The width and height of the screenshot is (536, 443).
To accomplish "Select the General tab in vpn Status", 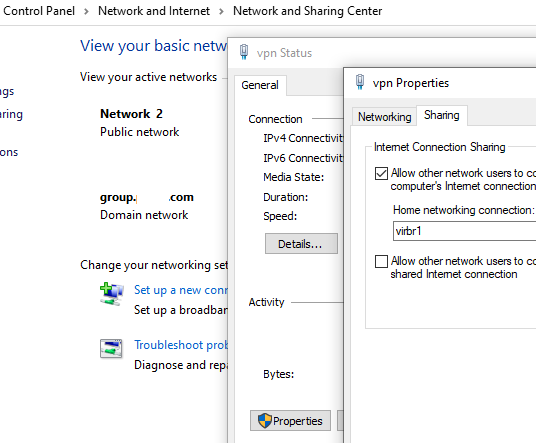I will coord(260,85).
